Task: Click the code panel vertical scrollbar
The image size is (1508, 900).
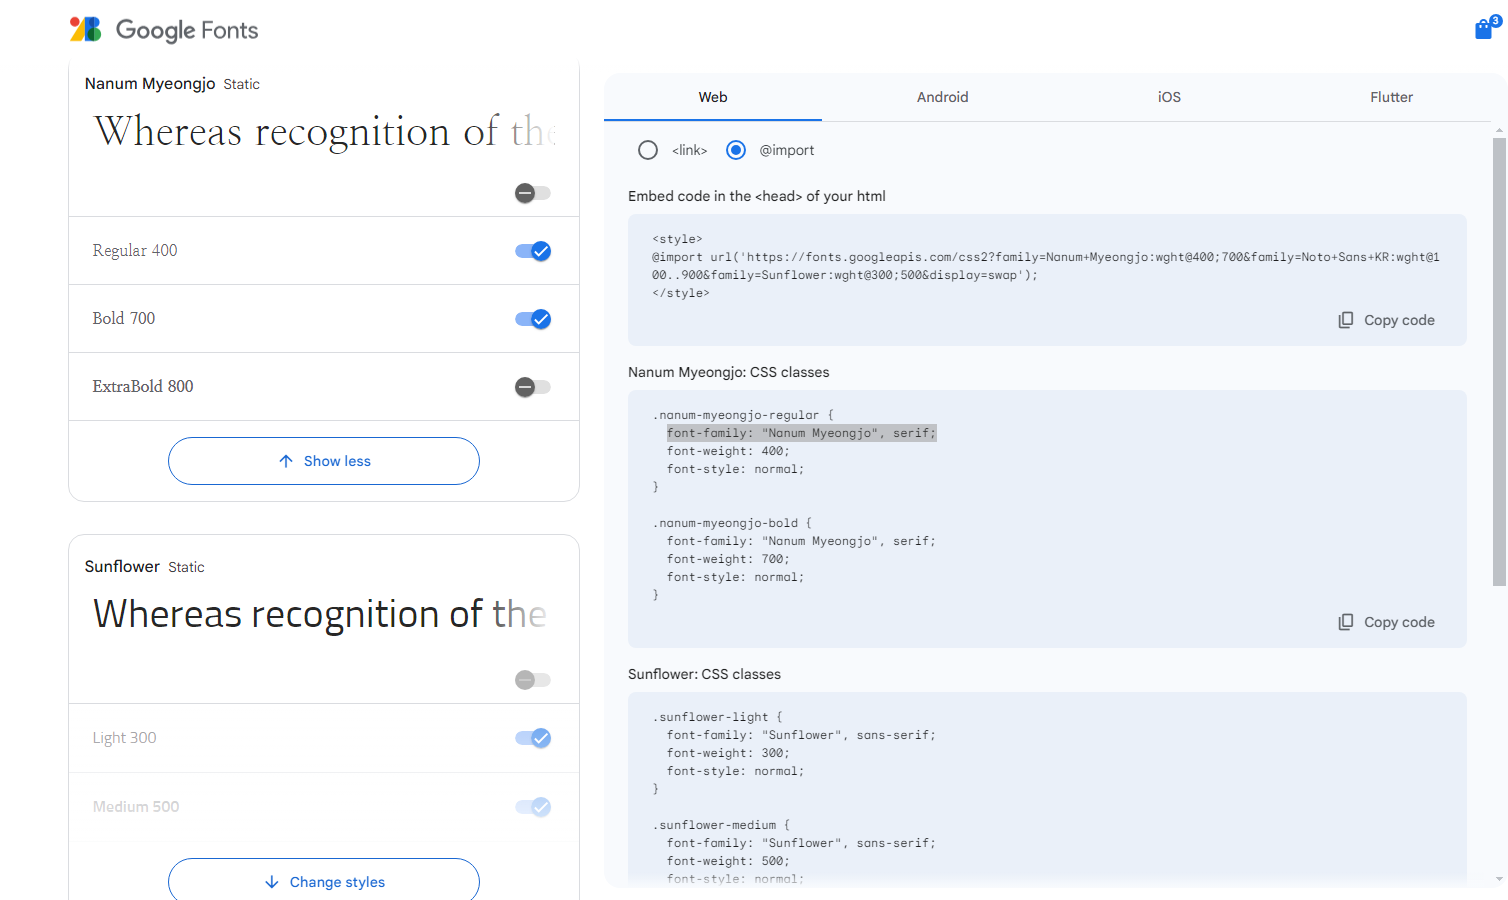Action: coord(1499,362)
